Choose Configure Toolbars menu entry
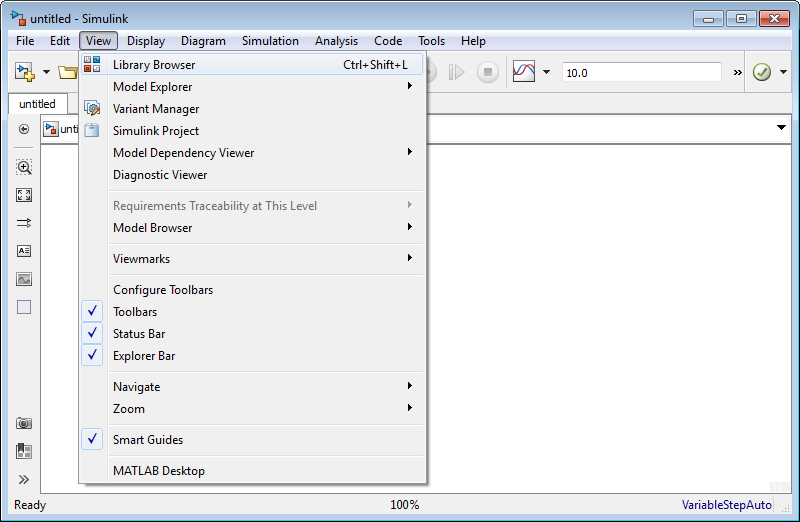The image size is (800, 522). point(252,290)
